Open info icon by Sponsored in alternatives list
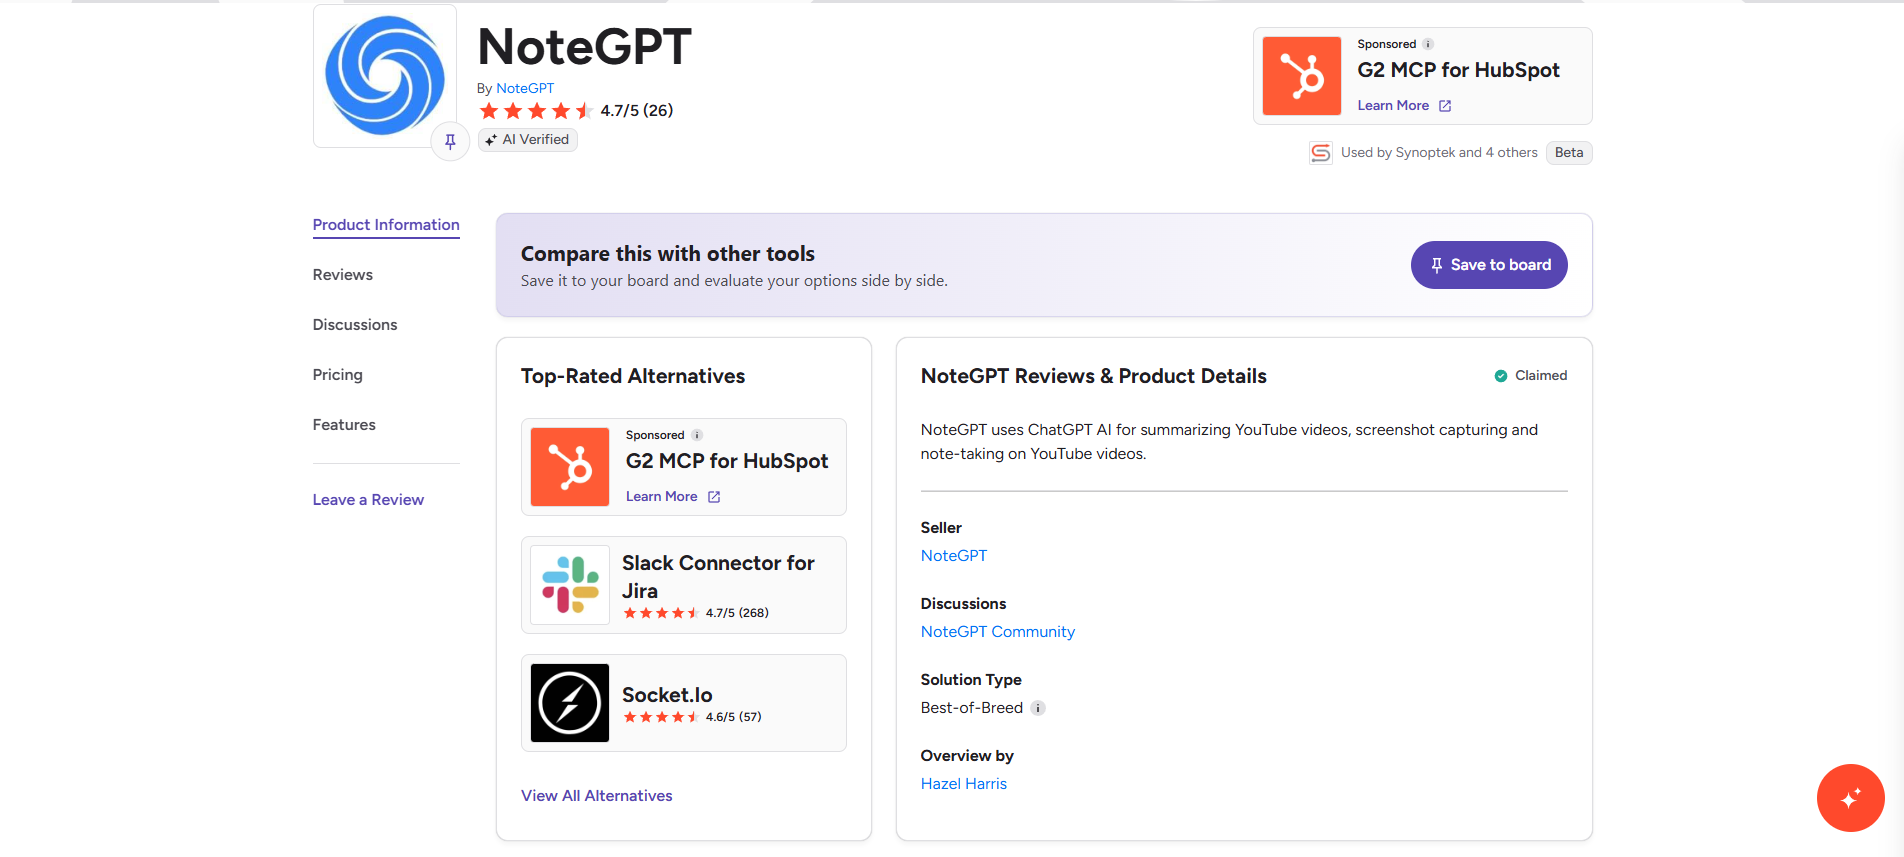This screenshot has height=857, width=1904. click(697, 435)
